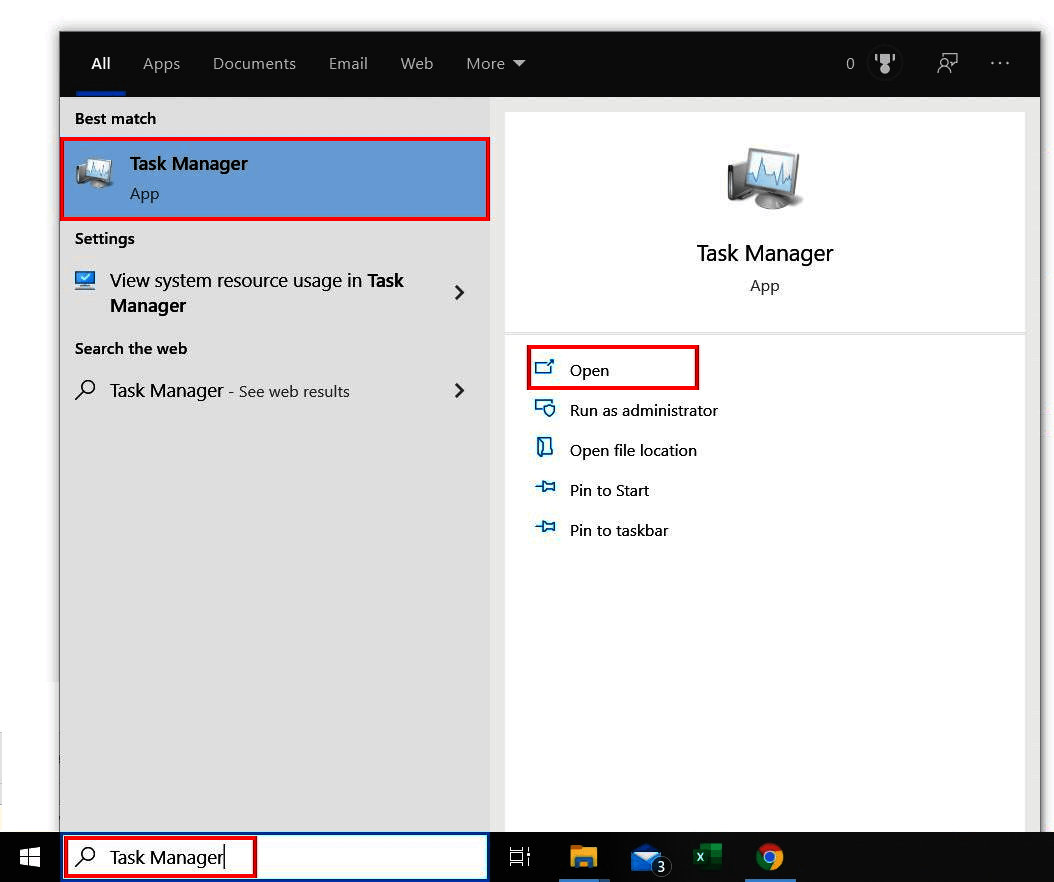The width and height of the screenshot is (1054, 882).
Task: Open the Mail app showing 3 notifications
Action: [645, 857]
